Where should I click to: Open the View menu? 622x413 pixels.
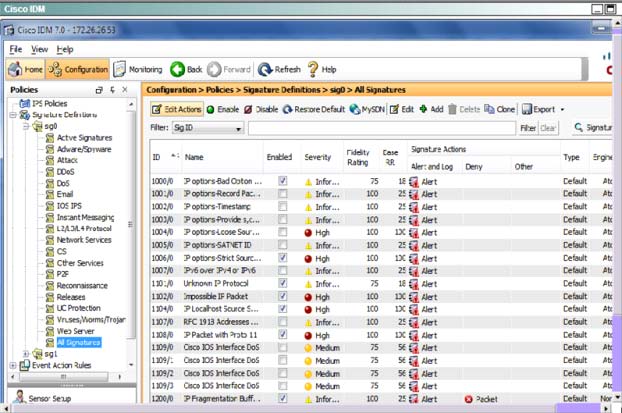40,50
